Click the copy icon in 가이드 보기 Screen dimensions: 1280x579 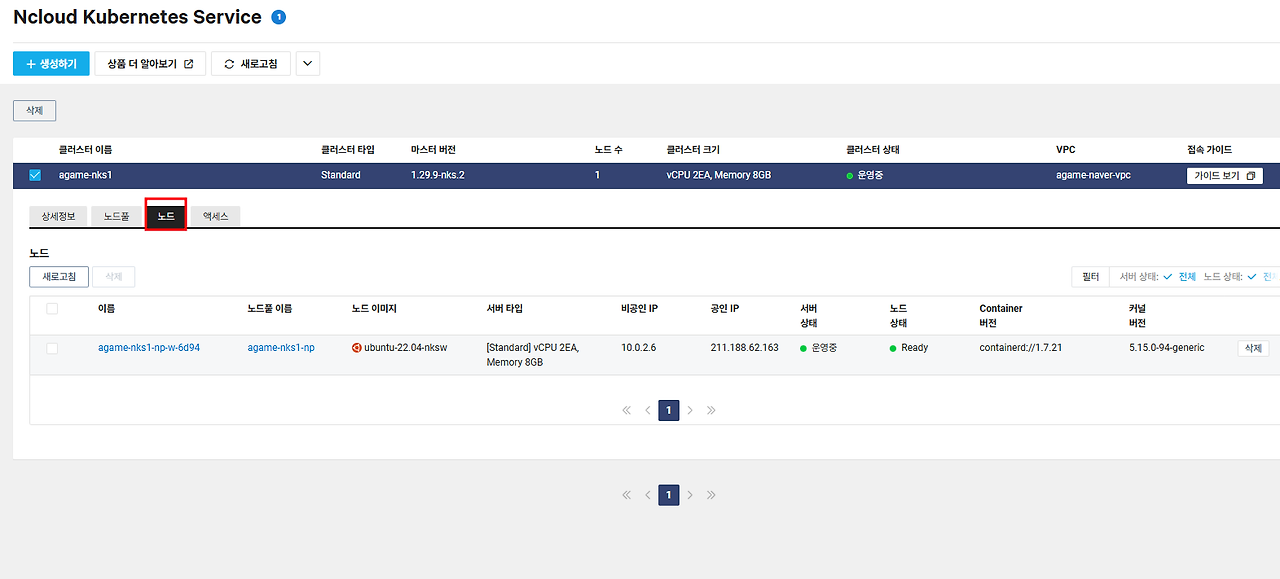pos(1250,175)
